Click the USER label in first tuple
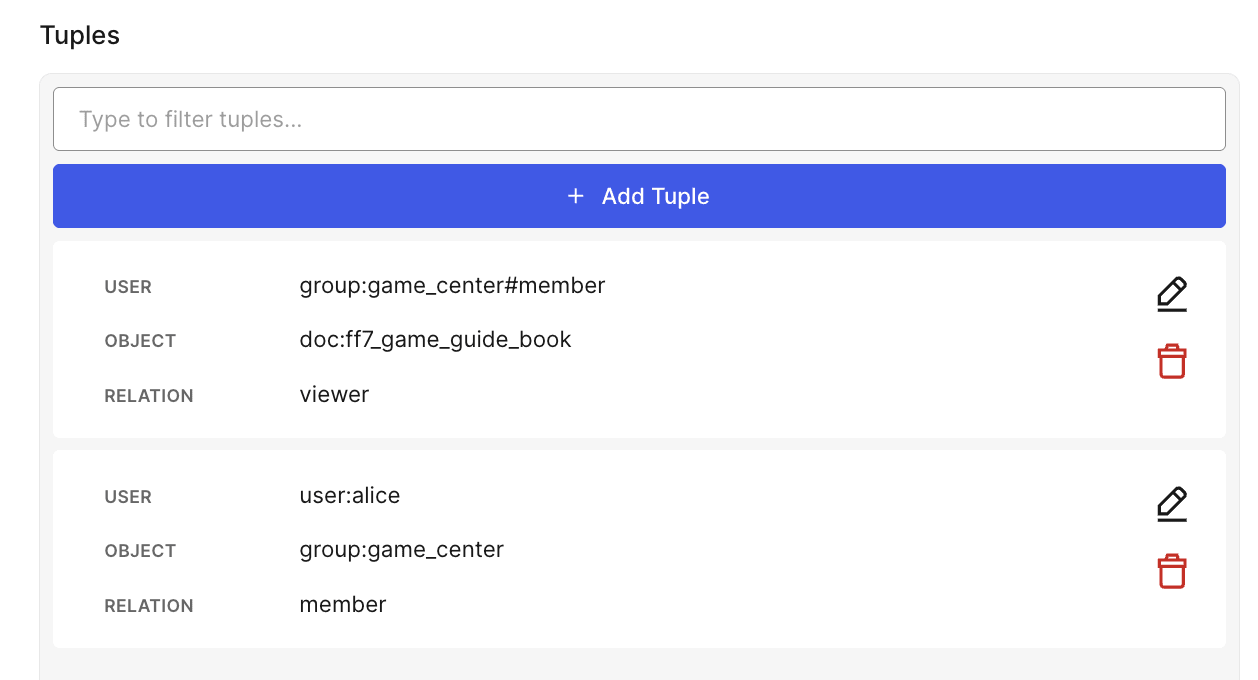Image resolution: width=1258 pixels, height=680 pixels. click(x=128, y=287)
